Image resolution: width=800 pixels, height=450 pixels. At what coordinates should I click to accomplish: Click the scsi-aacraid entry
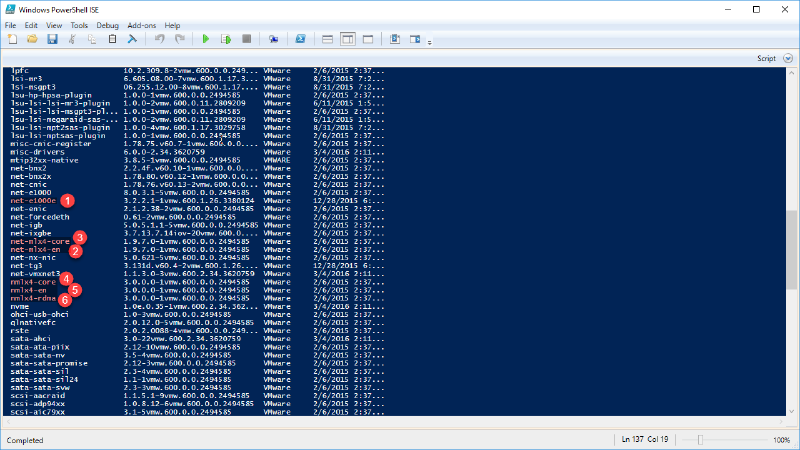tap(37, 395)
